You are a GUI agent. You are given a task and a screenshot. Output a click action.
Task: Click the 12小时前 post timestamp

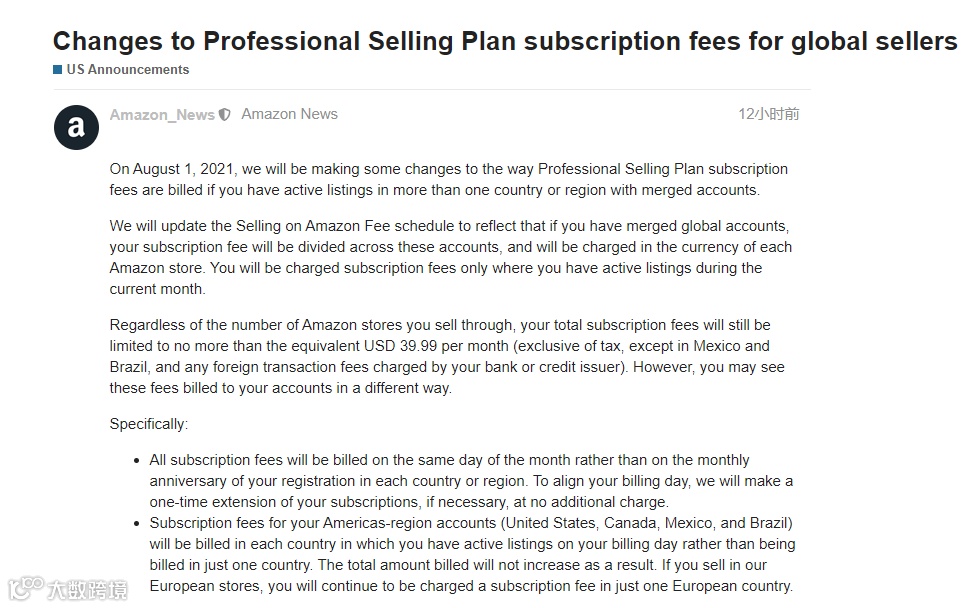pyautogui.click(x=769, y=114)
